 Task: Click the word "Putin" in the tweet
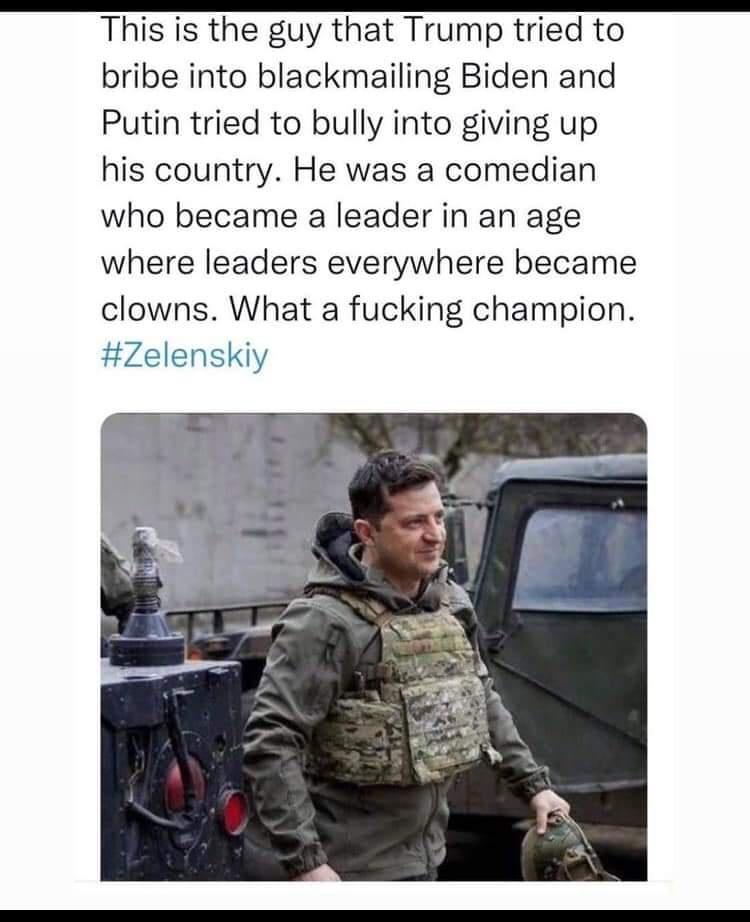pos(140,123)
